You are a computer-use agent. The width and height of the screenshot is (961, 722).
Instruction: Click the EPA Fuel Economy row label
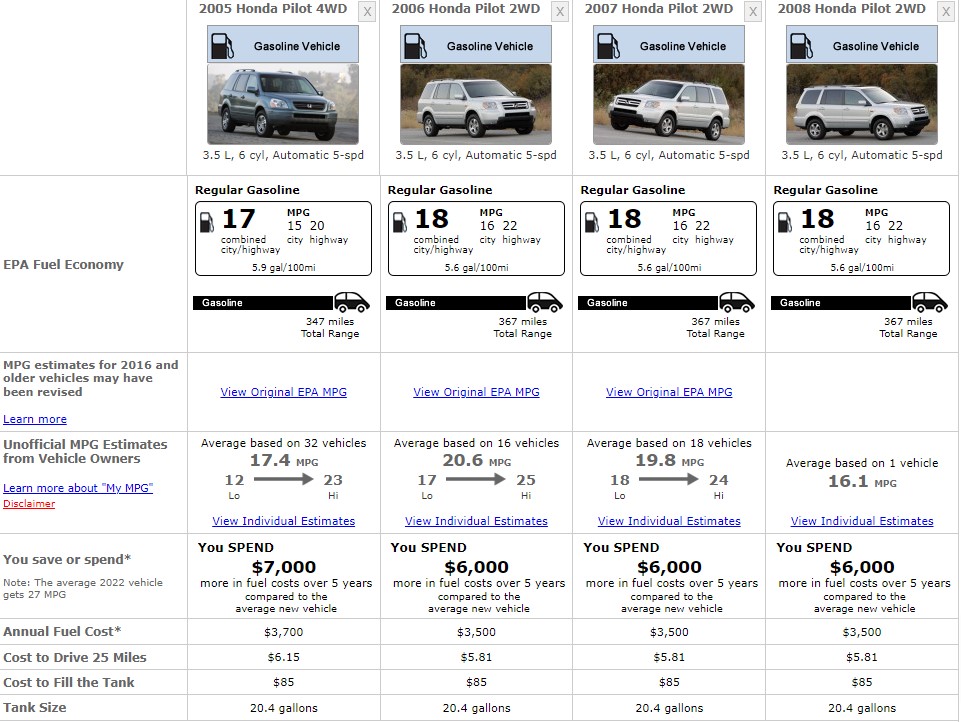tap(63, 264)
